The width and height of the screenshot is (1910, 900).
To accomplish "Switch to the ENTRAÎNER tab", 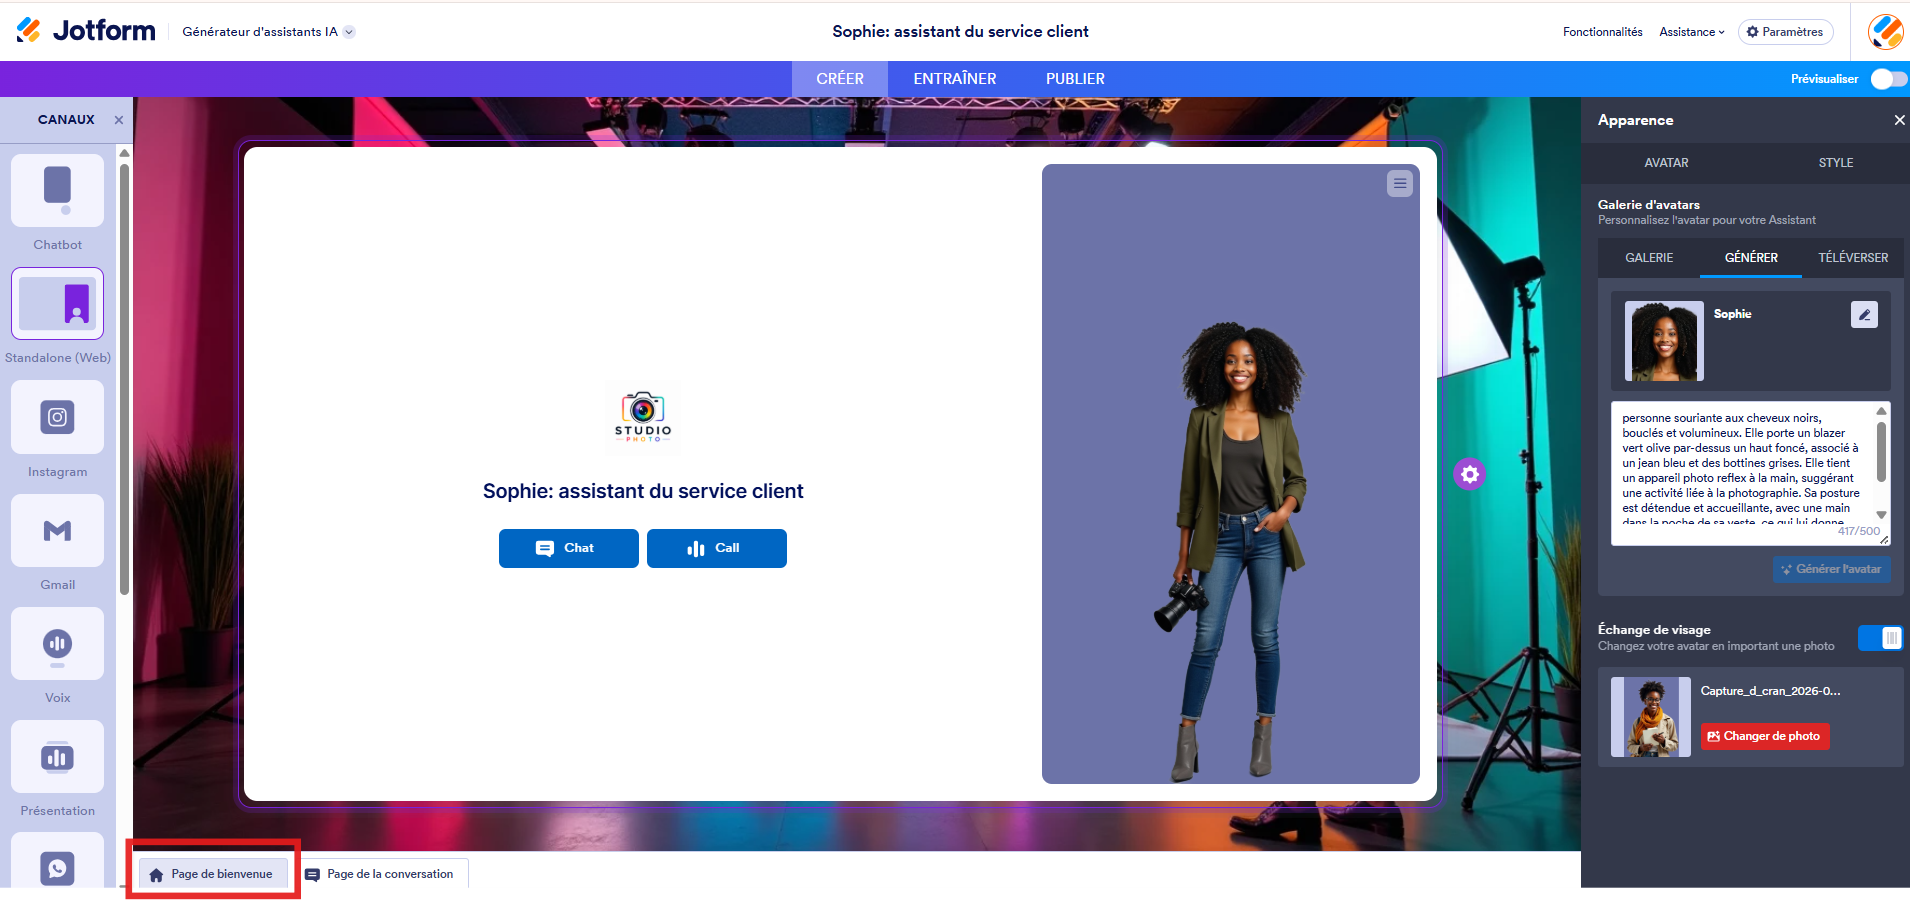I will [954, 79].
